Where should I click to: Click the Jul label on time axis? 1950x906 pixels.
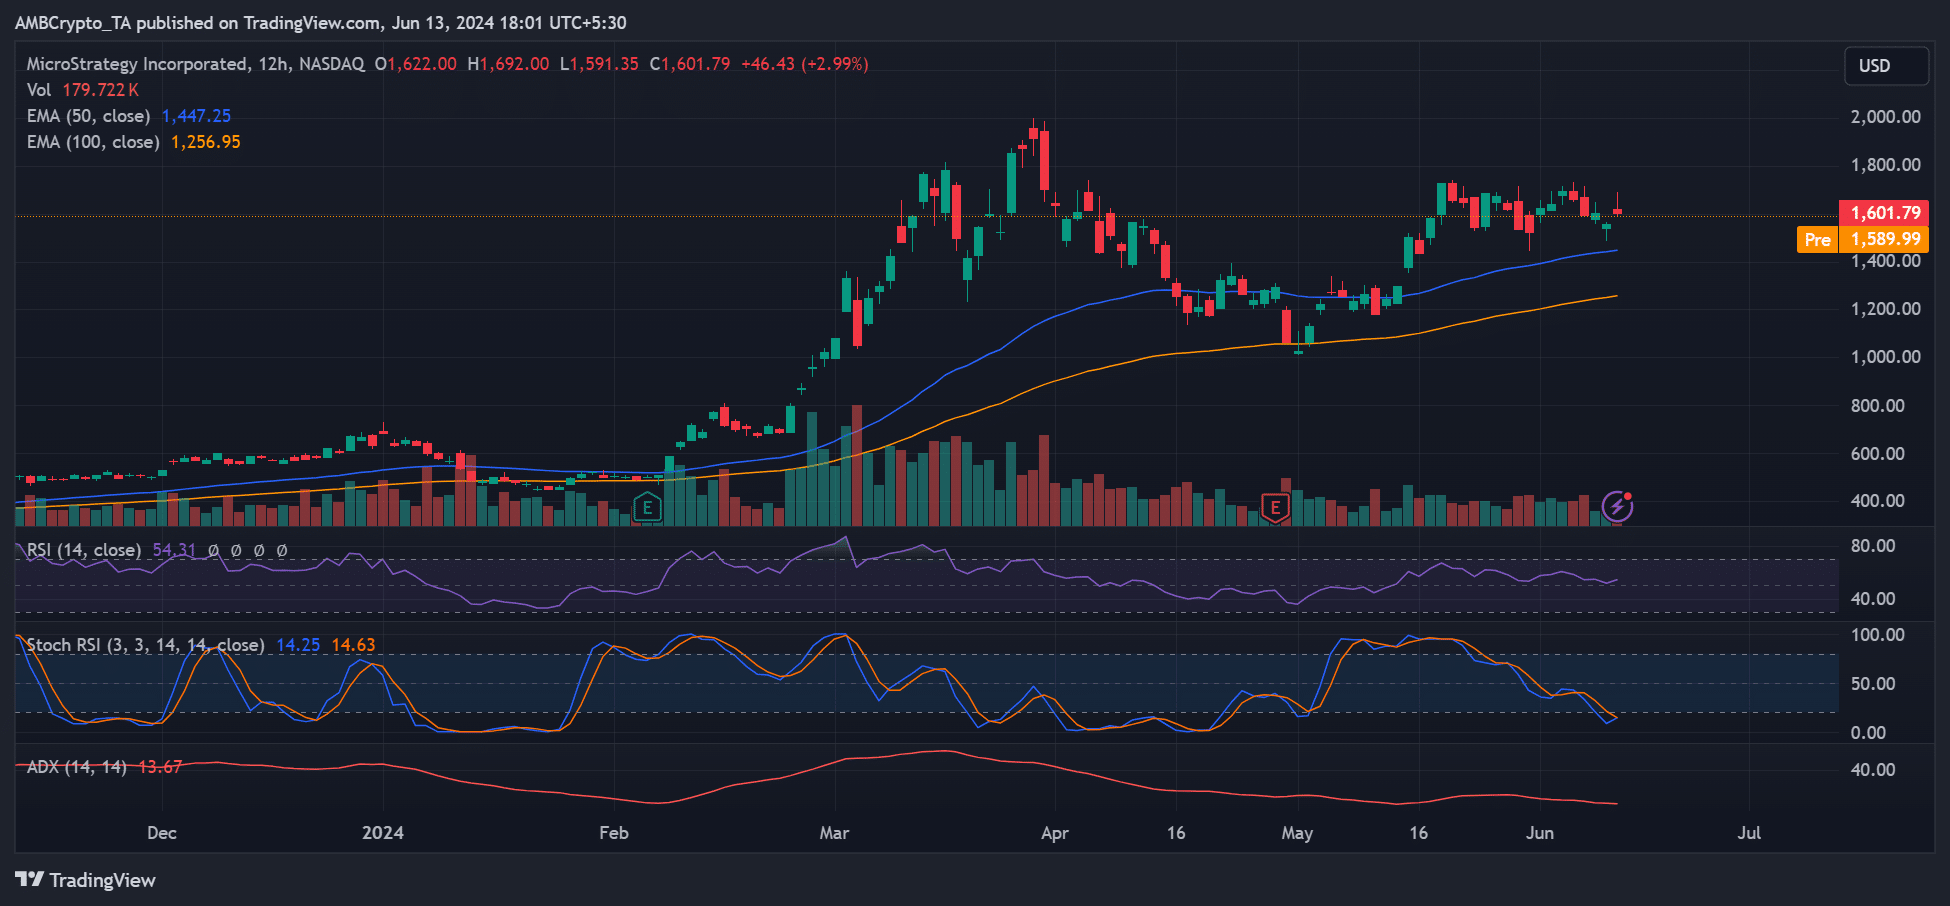(1749, 833)
